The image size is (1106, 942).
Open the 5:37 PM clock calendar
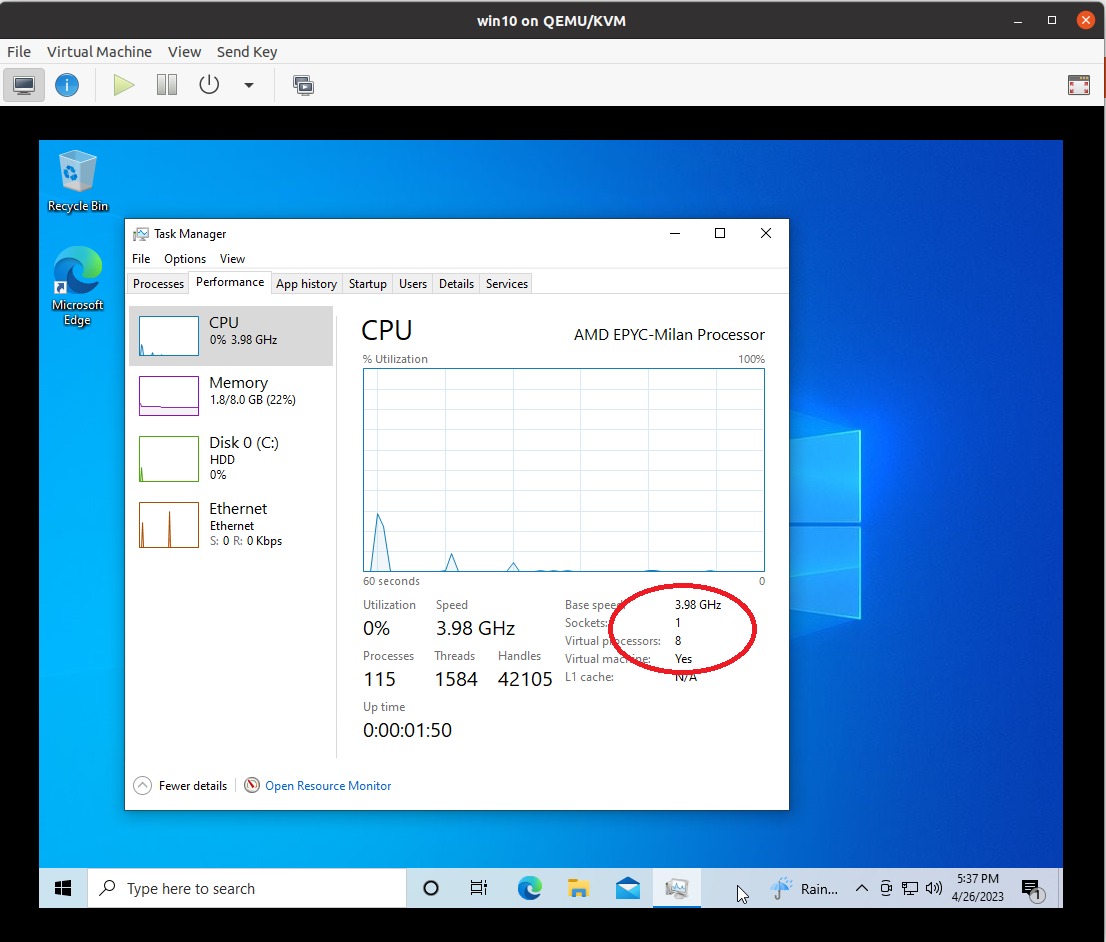[978, 888]
